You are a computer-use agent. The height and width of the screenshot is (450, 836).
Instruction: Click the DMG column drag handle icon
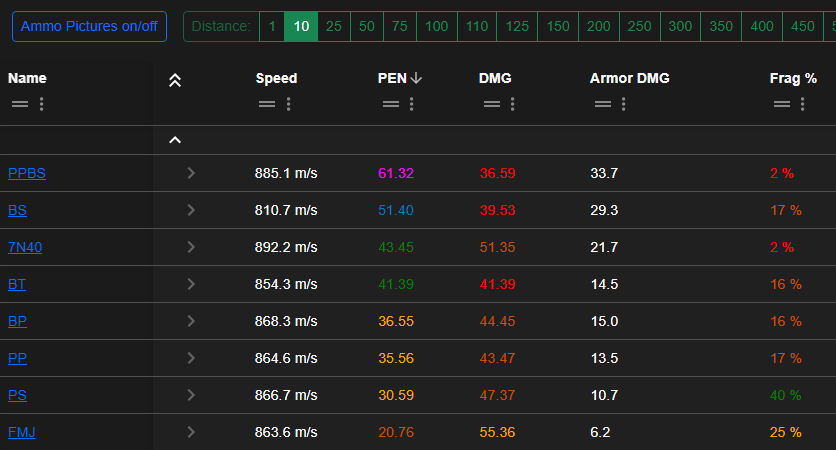(x=491, y=104)
